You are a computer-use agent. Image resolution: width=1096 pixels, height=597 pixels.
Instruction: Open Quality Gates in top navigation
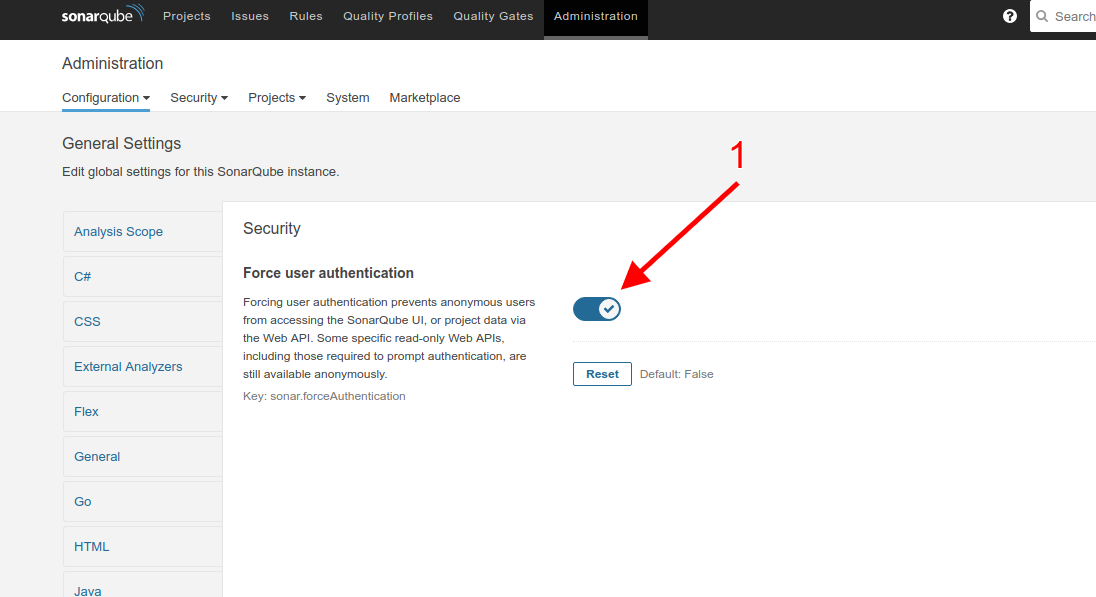pyautogui.click(x=493, y=16)
